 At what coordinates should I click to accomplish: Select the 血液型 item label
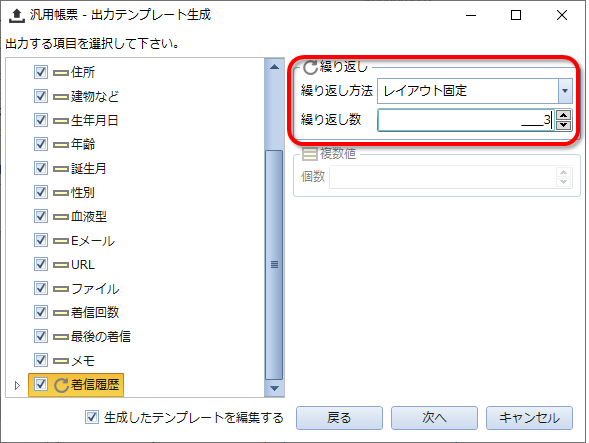(89, 216)
